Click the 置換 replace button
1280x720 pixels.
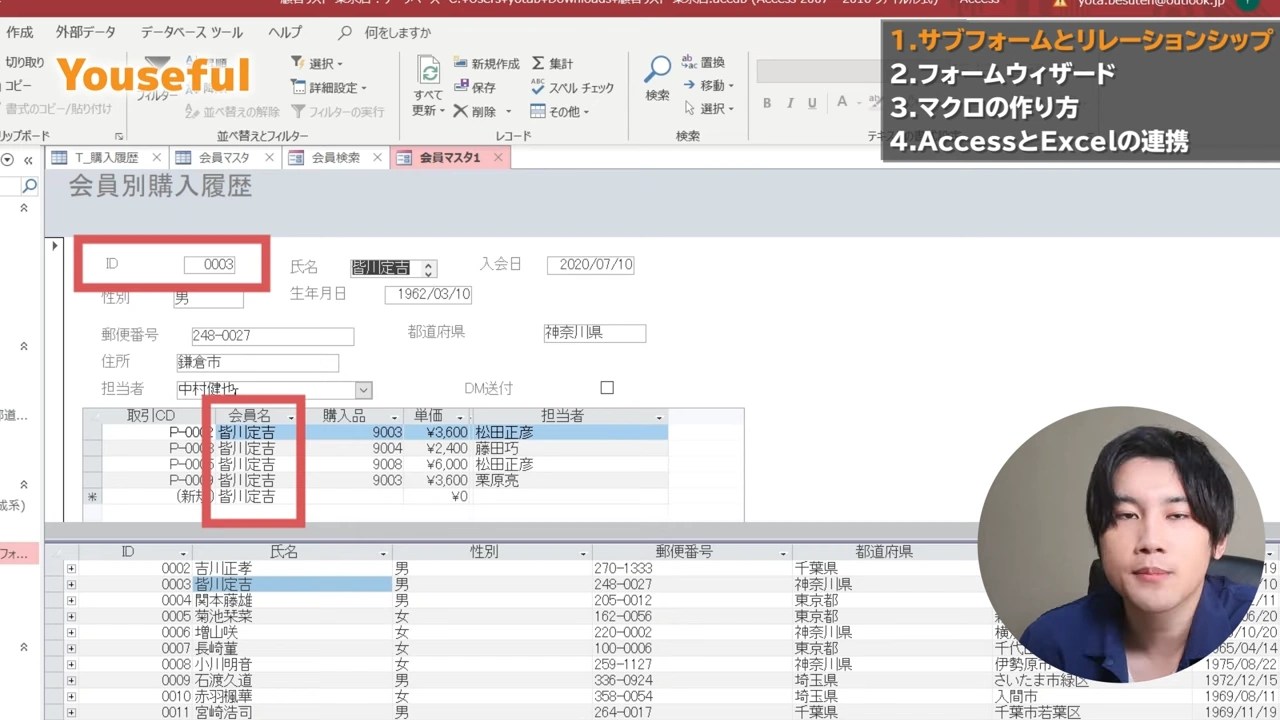pyautogui.click(x=704, y=62)
